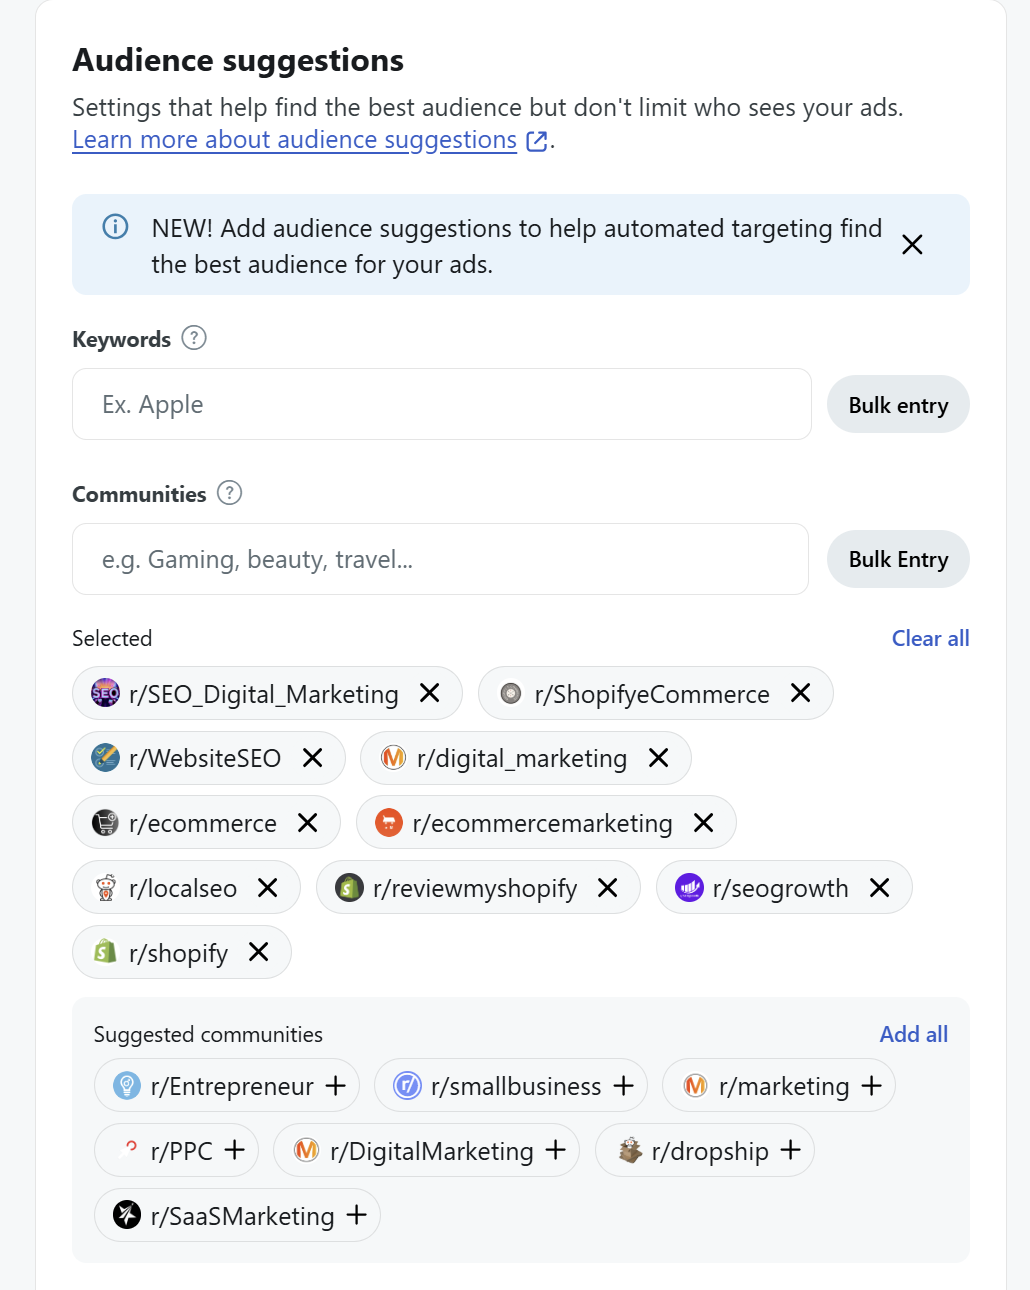Add r/smallbusiness with plus icon
Screen dimensions: 1030x1290
(624, 1085)
